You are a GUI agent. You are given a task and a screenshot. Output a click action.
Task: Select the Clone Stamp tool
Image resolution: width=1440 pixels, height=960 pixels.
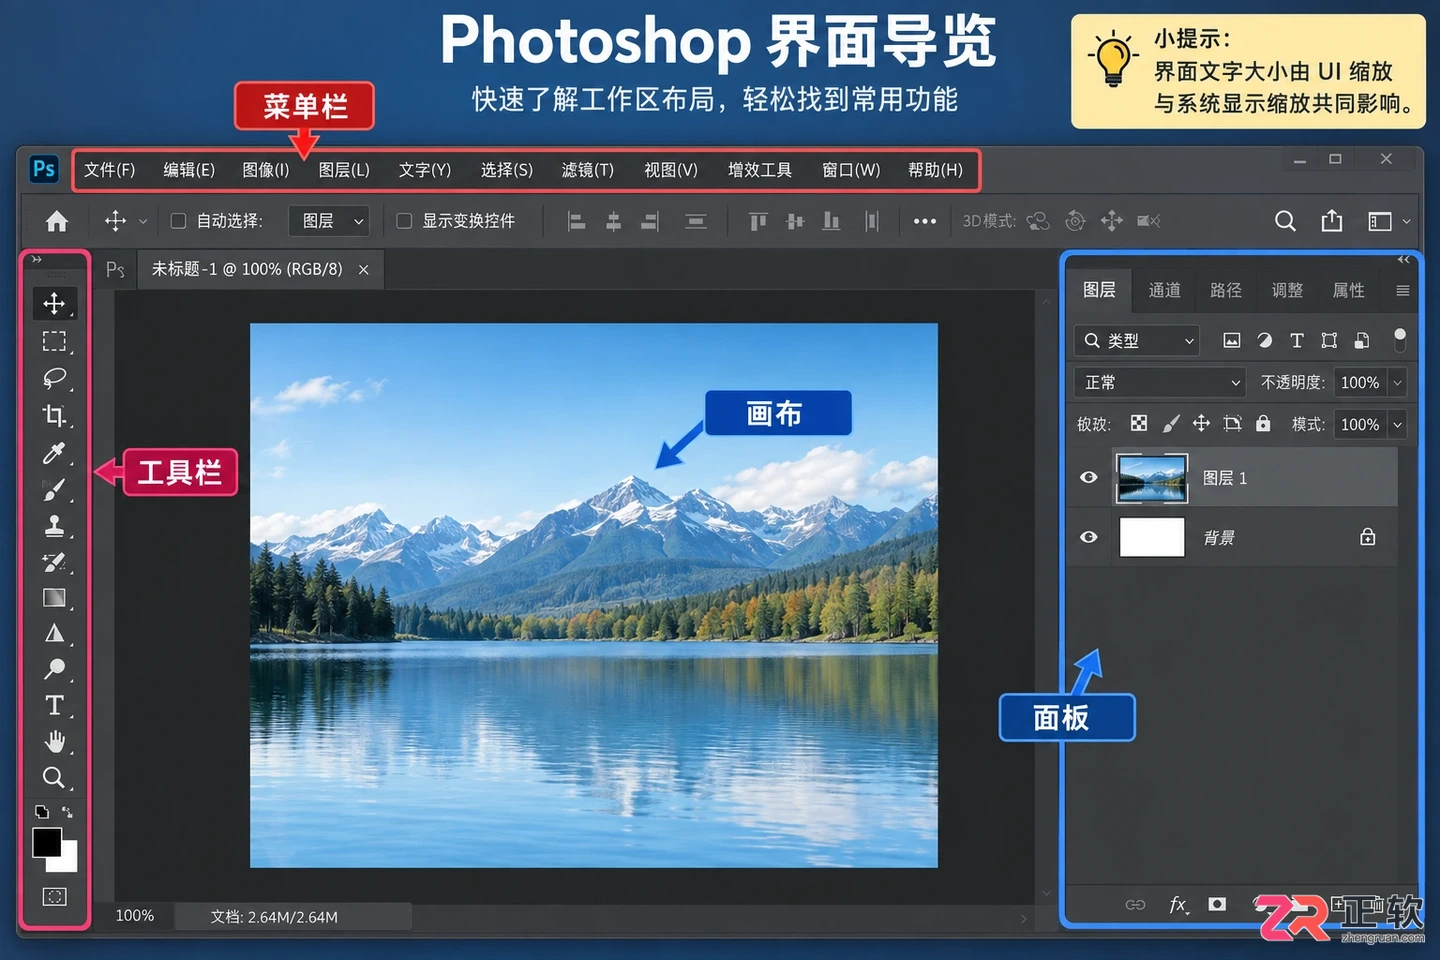[x=54, y=525]
